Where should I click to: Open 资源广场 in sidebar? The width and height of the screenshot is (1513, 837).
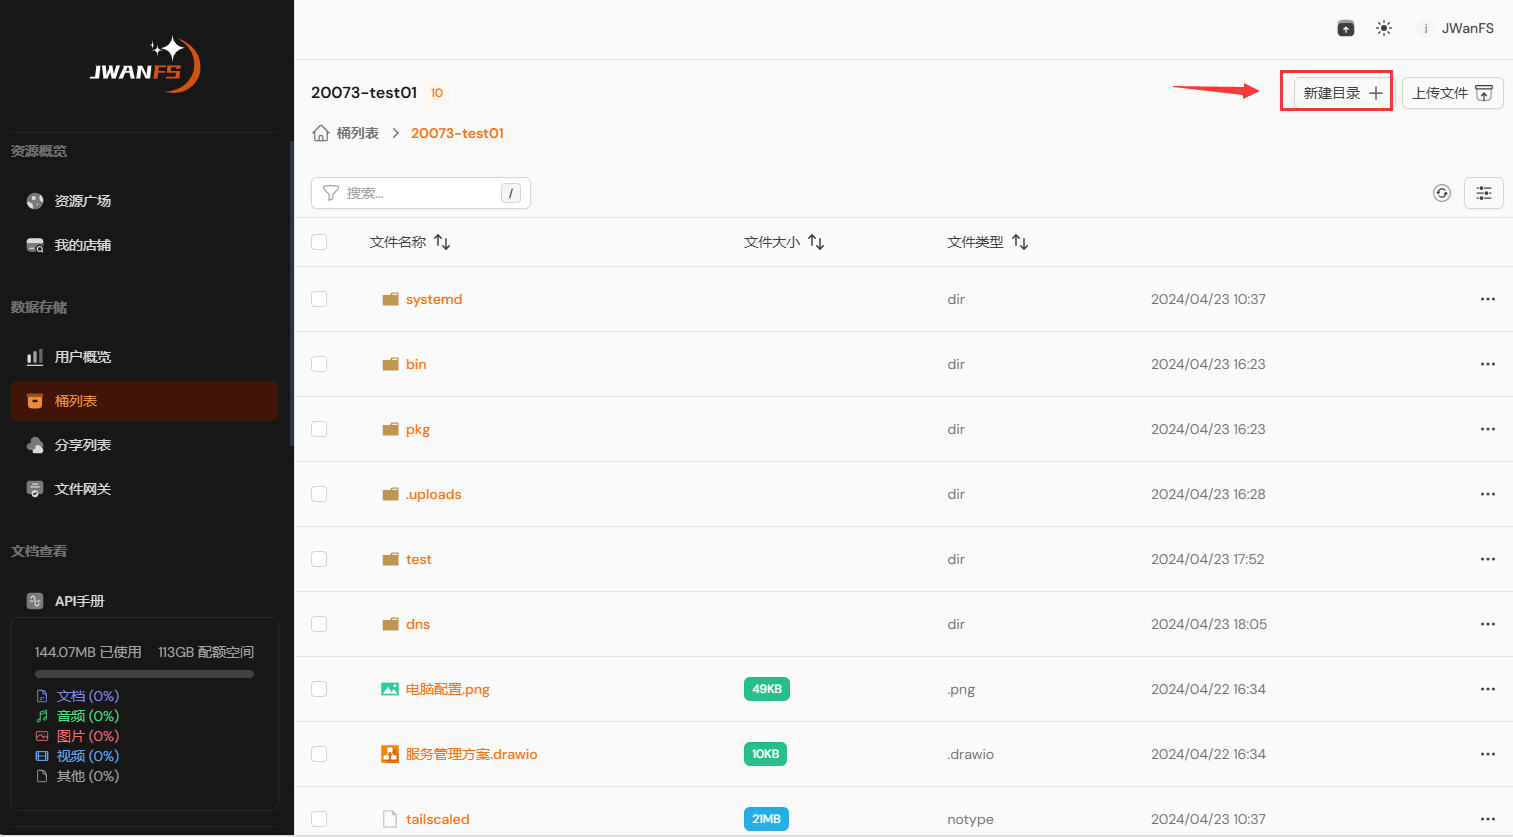144,201
